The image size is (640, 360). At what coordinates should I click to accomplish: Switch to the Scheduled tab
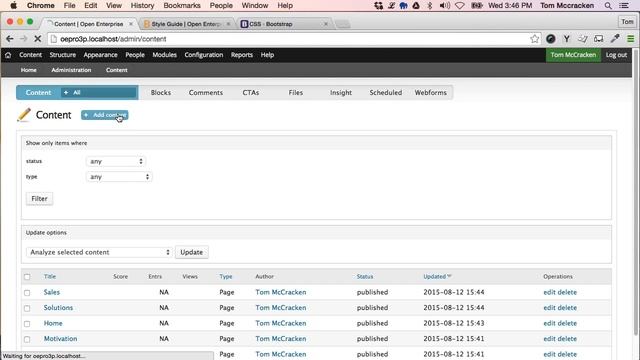coord(386,93)
